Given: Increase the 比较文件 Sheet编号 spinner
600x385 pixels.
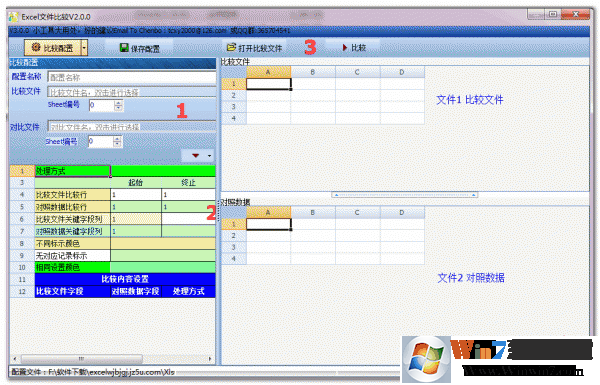Looking at the screenshot, I should coord(118,103).
